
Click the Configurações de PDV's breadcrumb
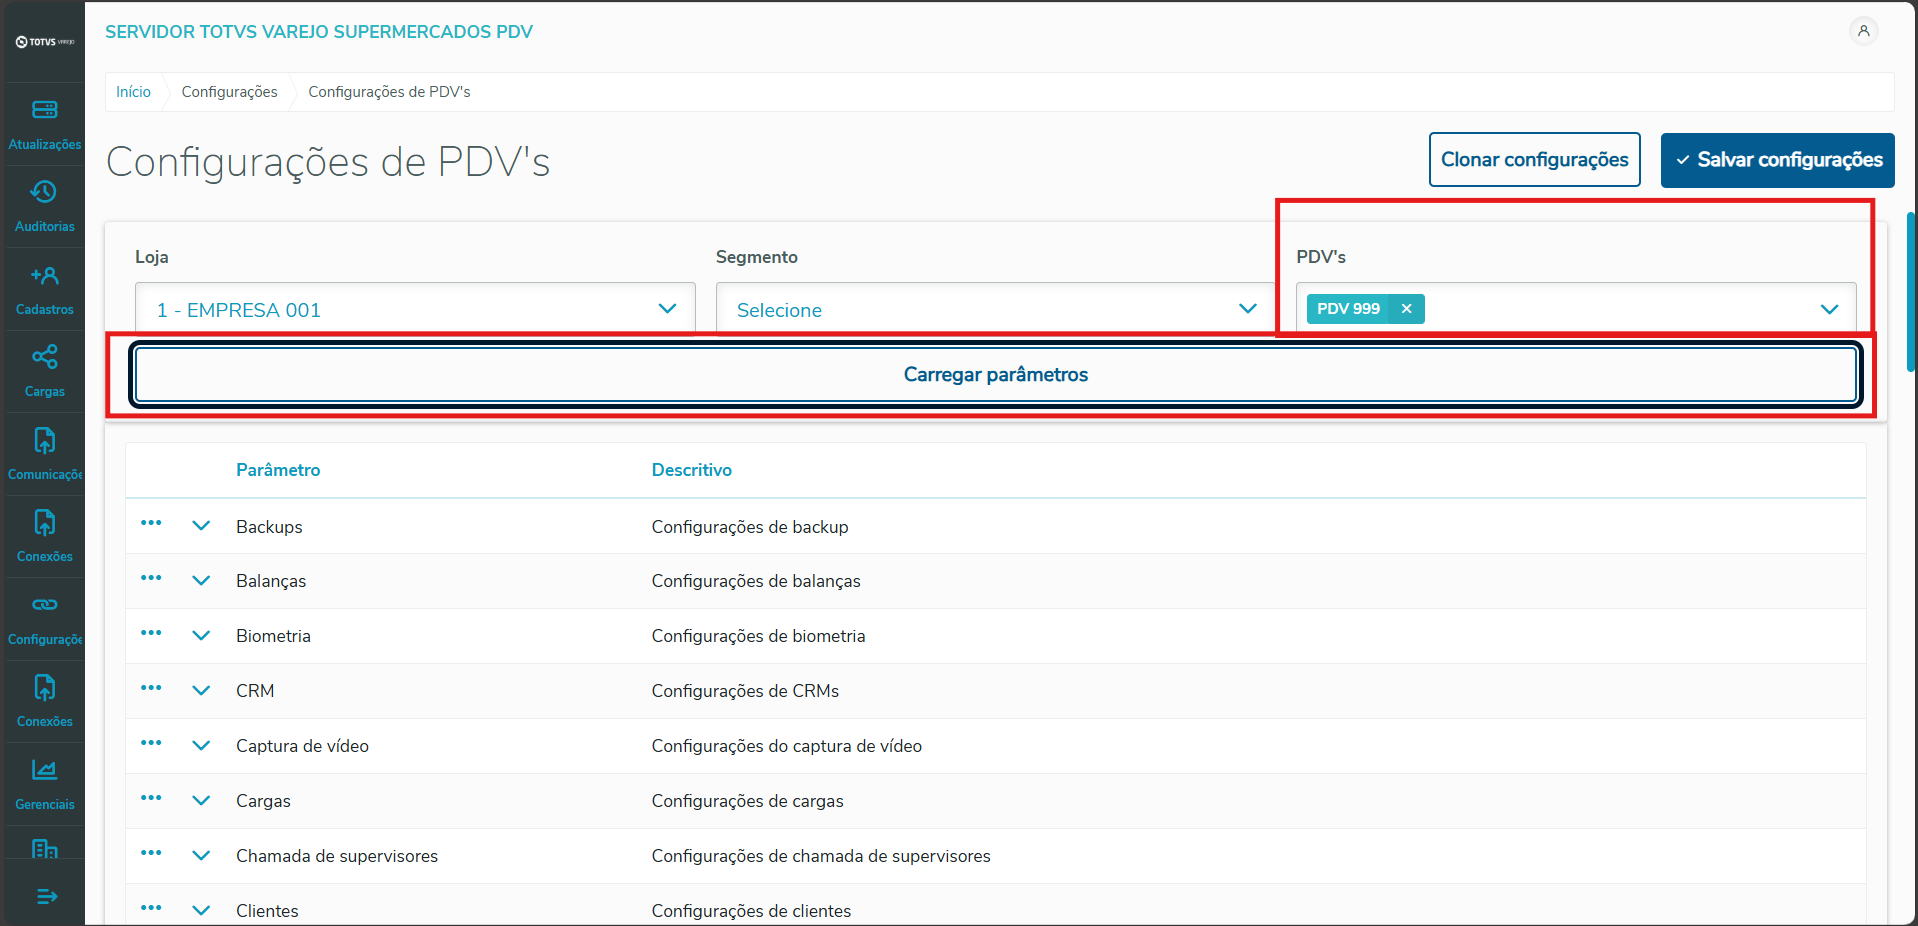click(x=389, y=92)
